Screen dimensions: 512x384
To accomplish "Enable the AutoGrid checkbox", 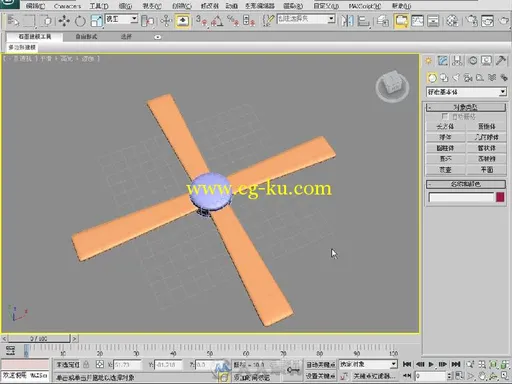I will (x=444, y=116).
